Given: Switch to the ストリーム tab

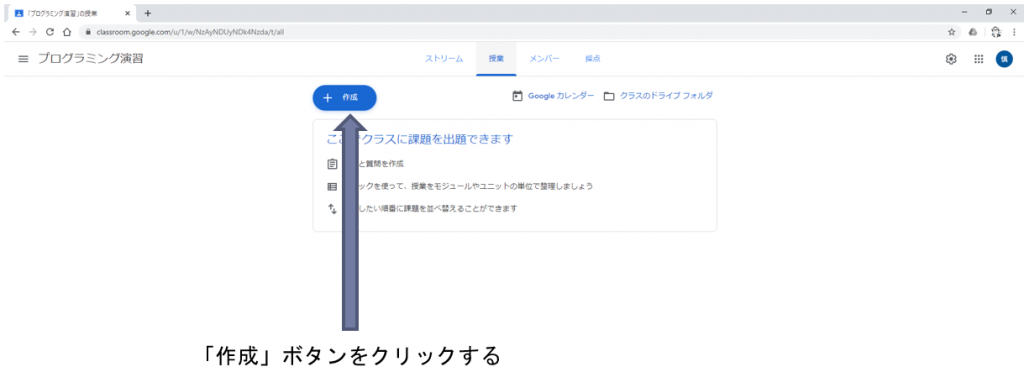Looking at the screenshot, I should [x=444, y=59].
